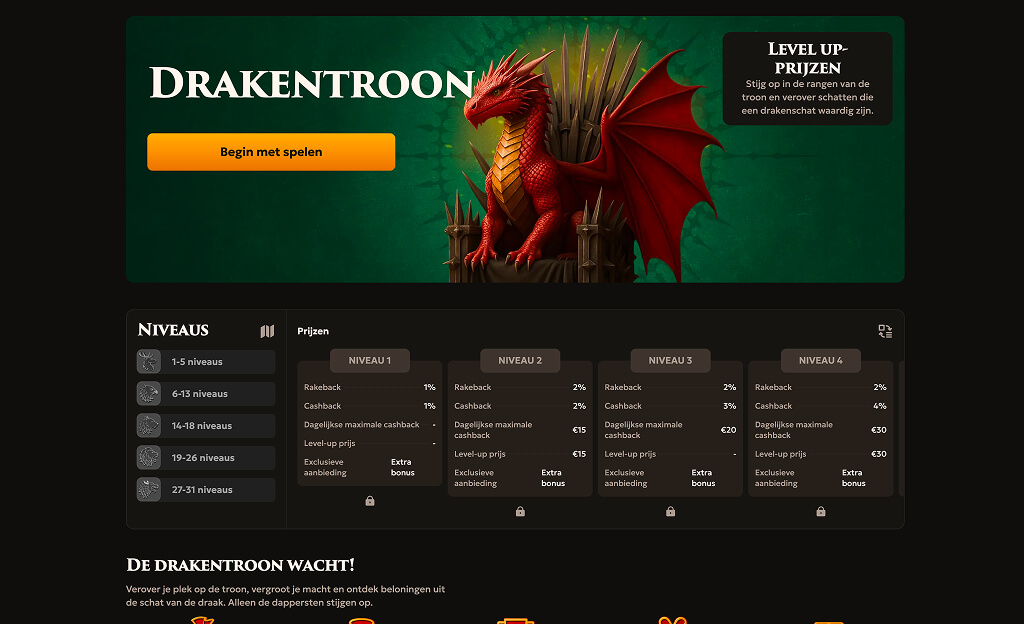Click Niveau 1 Rakeback row

click(x=370, y=387)
